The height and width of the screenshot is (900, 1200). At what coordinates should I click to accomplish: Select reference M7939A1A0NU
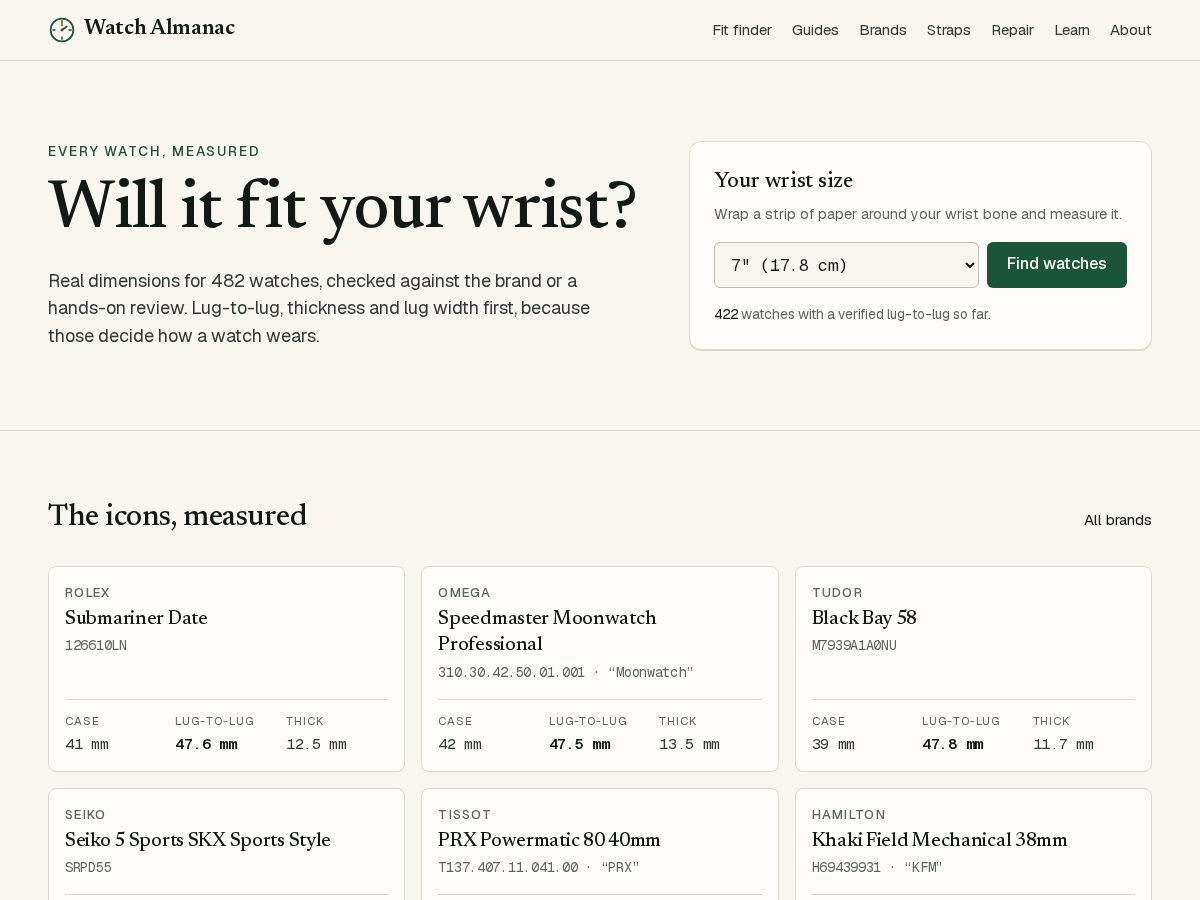tap(854, 646)
